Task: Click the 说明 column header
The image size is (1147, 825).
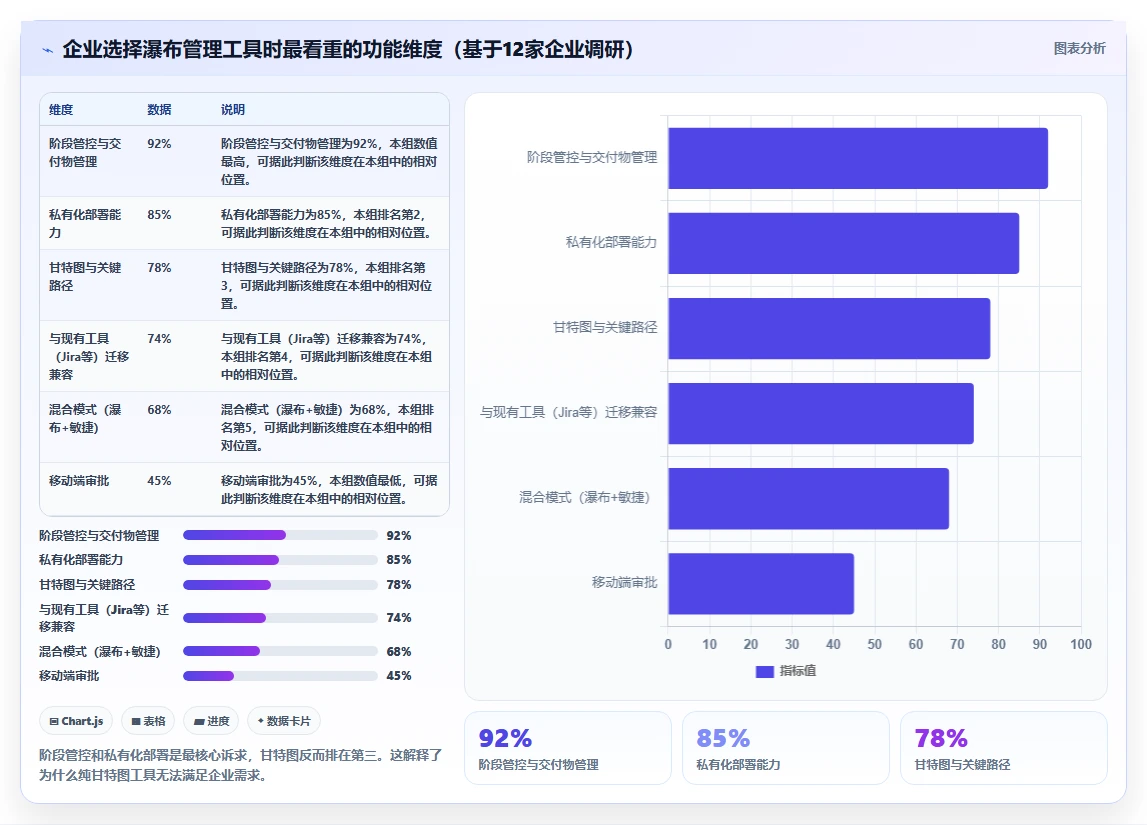Action: pyautogui.click(x=233, y=110)
